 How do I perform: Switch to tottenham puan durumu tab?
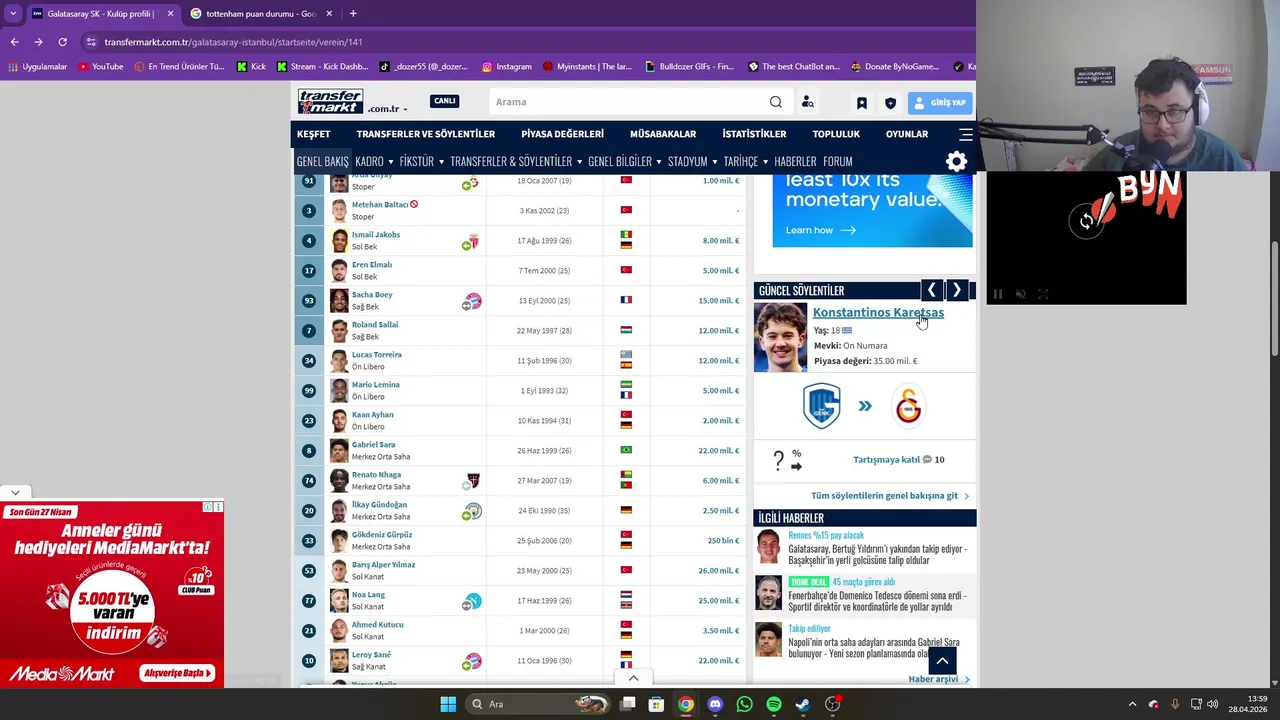pos(260,13)
